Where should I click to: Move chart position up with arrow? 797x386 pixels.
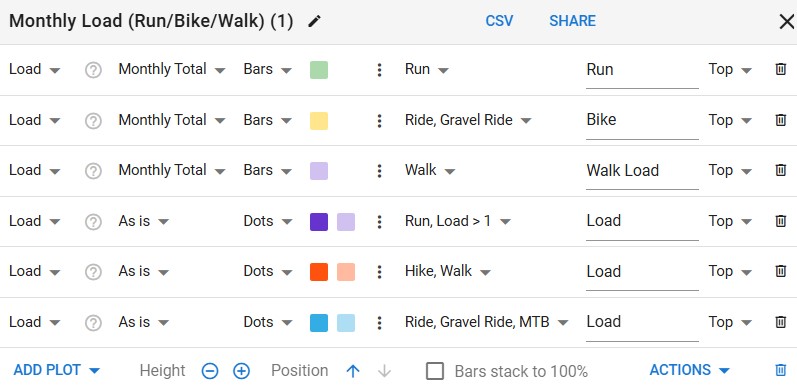click(353, 371)
